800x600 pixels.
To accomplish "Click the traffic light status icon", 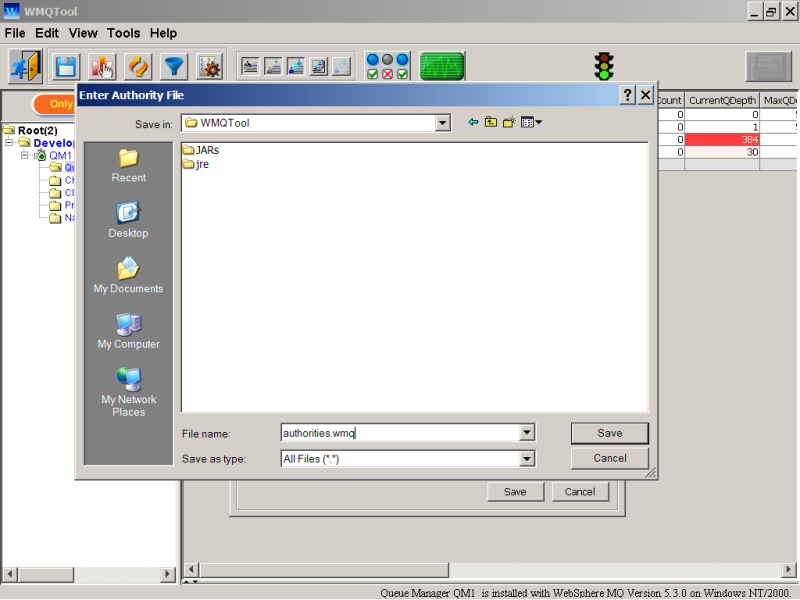I will click(x=604, y=66).
